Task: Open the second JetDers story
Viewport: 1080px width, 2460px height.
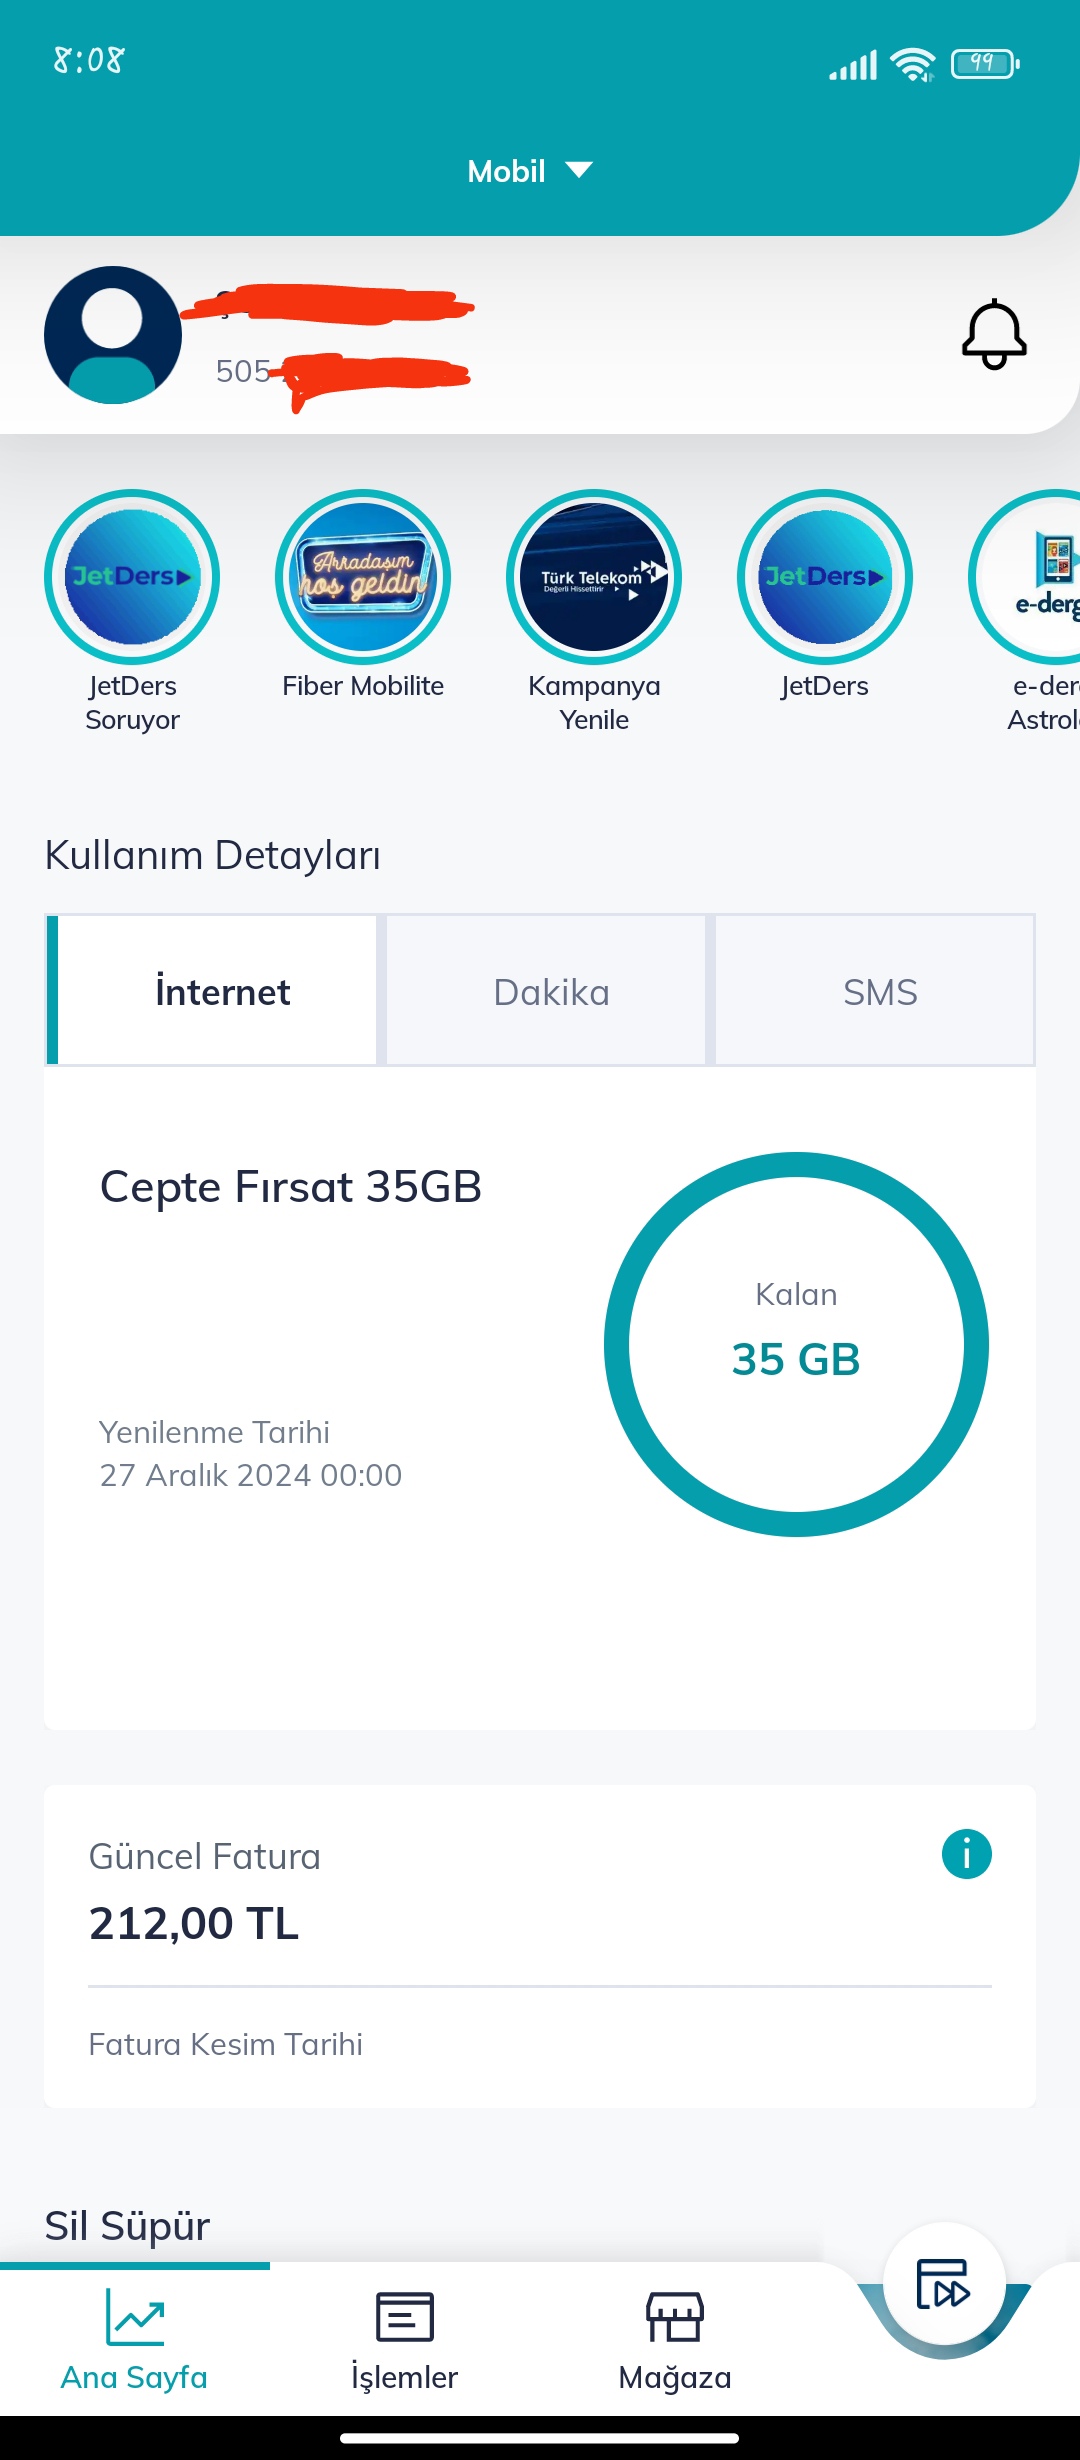Action: tap(825, 577)
